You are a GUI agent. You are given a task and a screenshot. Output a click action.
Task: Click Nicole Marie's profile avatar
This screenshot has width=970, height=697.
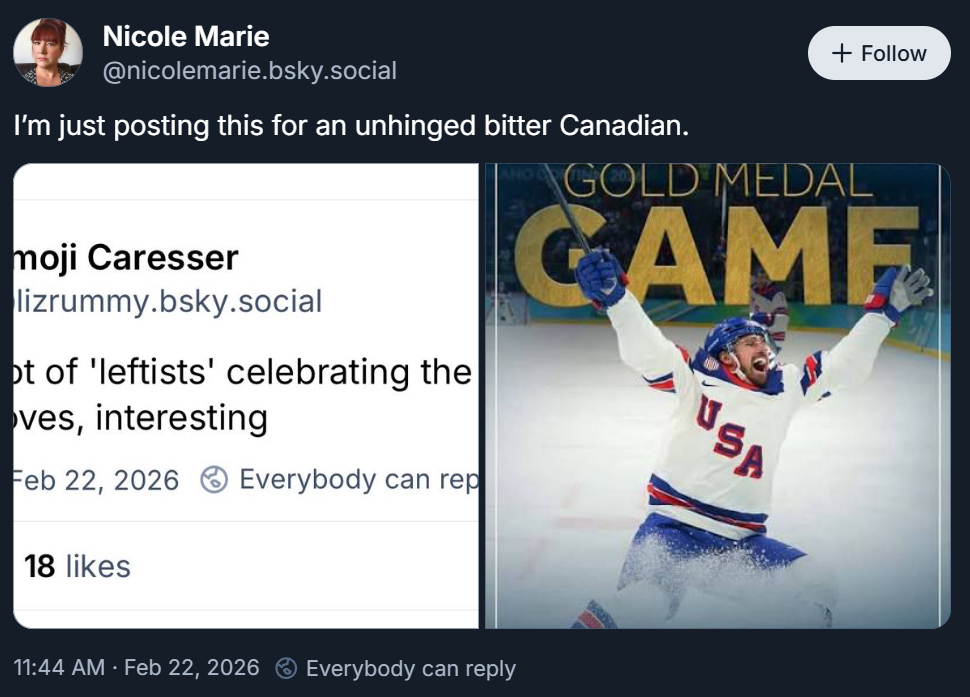pyautogui.click(x=48, y=53)
